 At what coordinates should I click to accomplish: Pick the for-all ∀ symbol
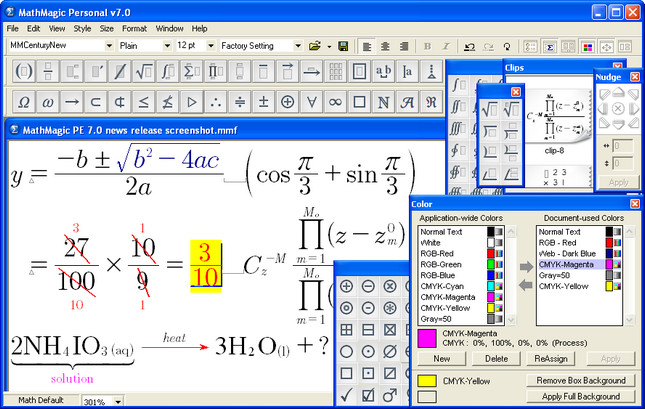pyautogui.click(x=311, y=102)
